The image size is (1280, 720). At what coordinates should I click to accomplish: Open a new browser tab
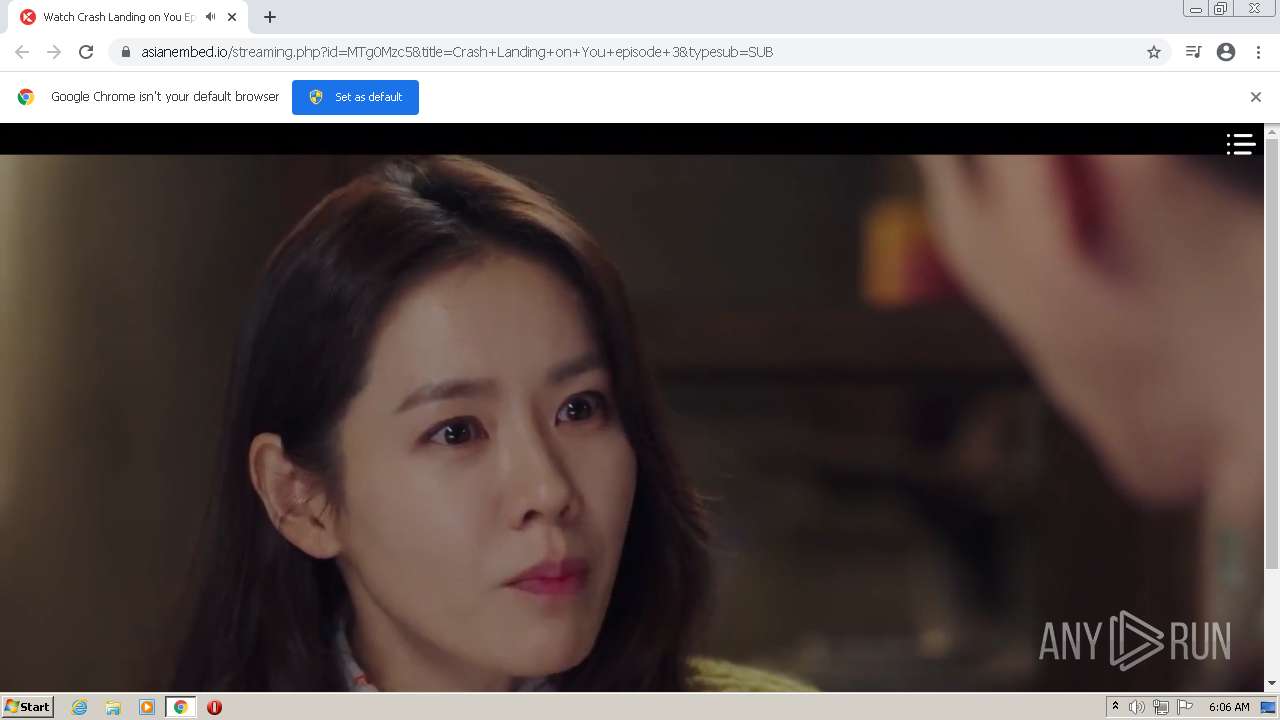tap(270, 17)
